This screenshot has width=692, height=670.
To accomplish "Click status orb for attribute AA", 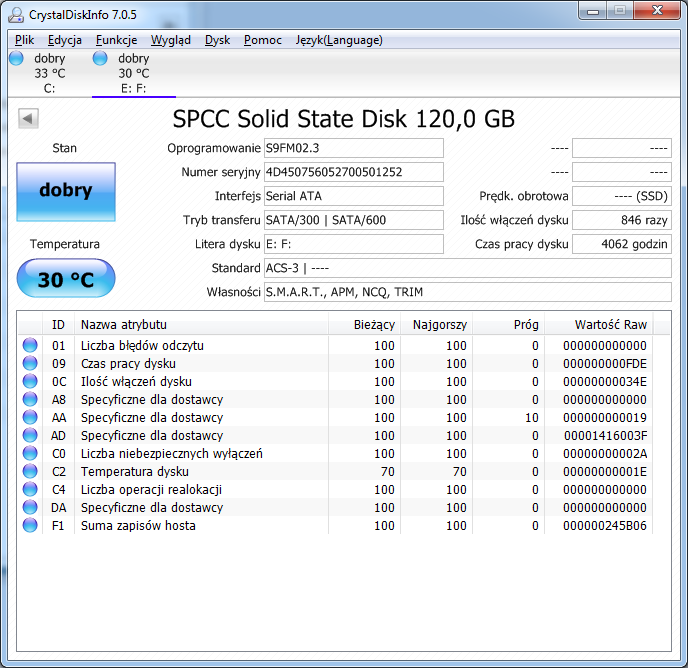I will coord(30,418).
